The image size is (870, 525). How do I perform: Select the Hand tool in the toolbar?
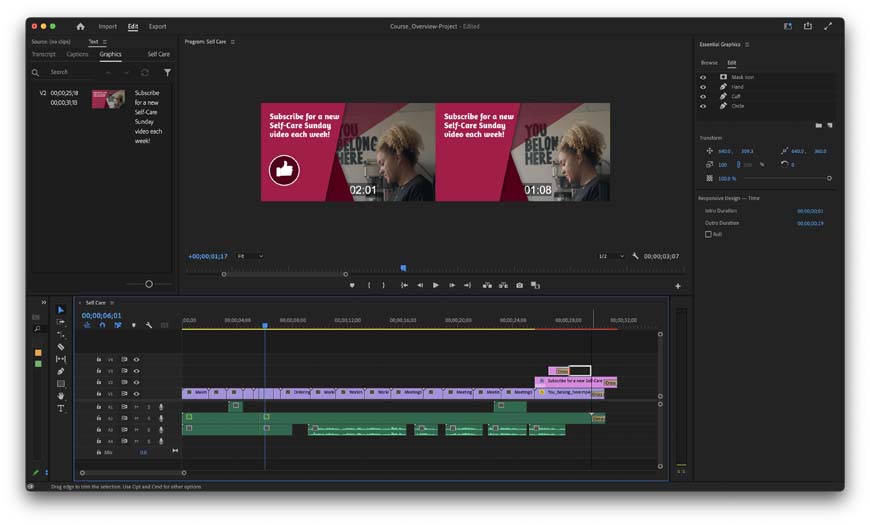[x=61, y=396]
